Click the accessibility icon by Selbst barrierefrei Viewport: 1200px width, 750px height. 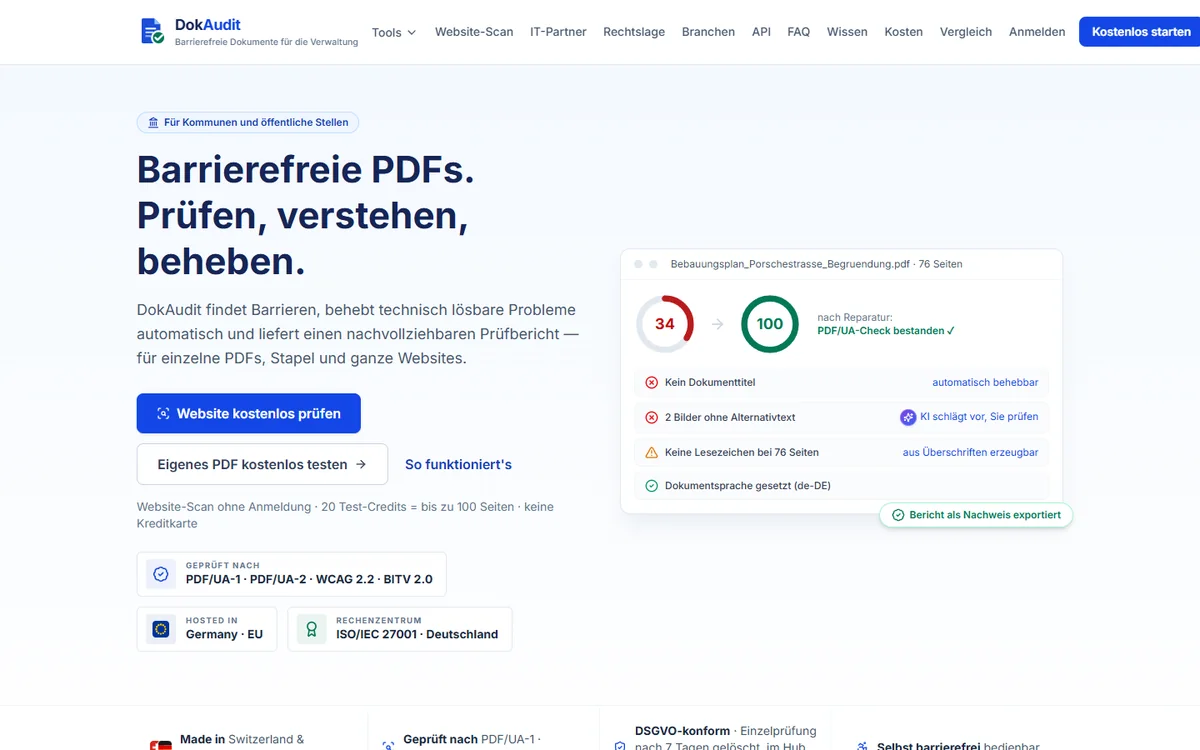tap(863, 746)
